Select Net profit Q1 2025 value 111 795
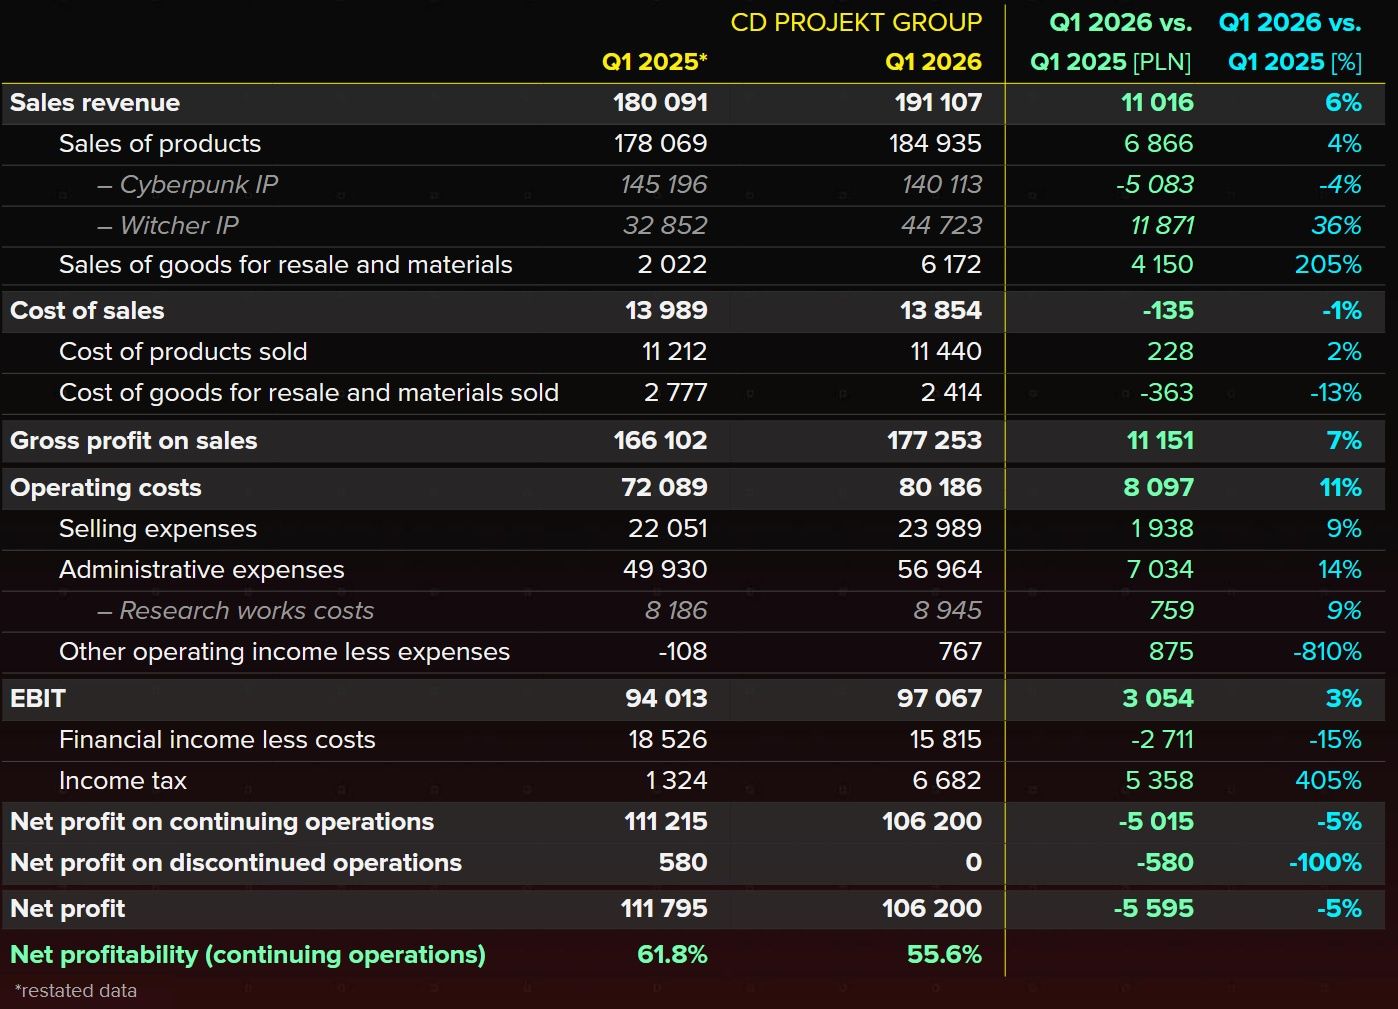The width and height of the screenshot is (1398, 1009). click(664, 909)
